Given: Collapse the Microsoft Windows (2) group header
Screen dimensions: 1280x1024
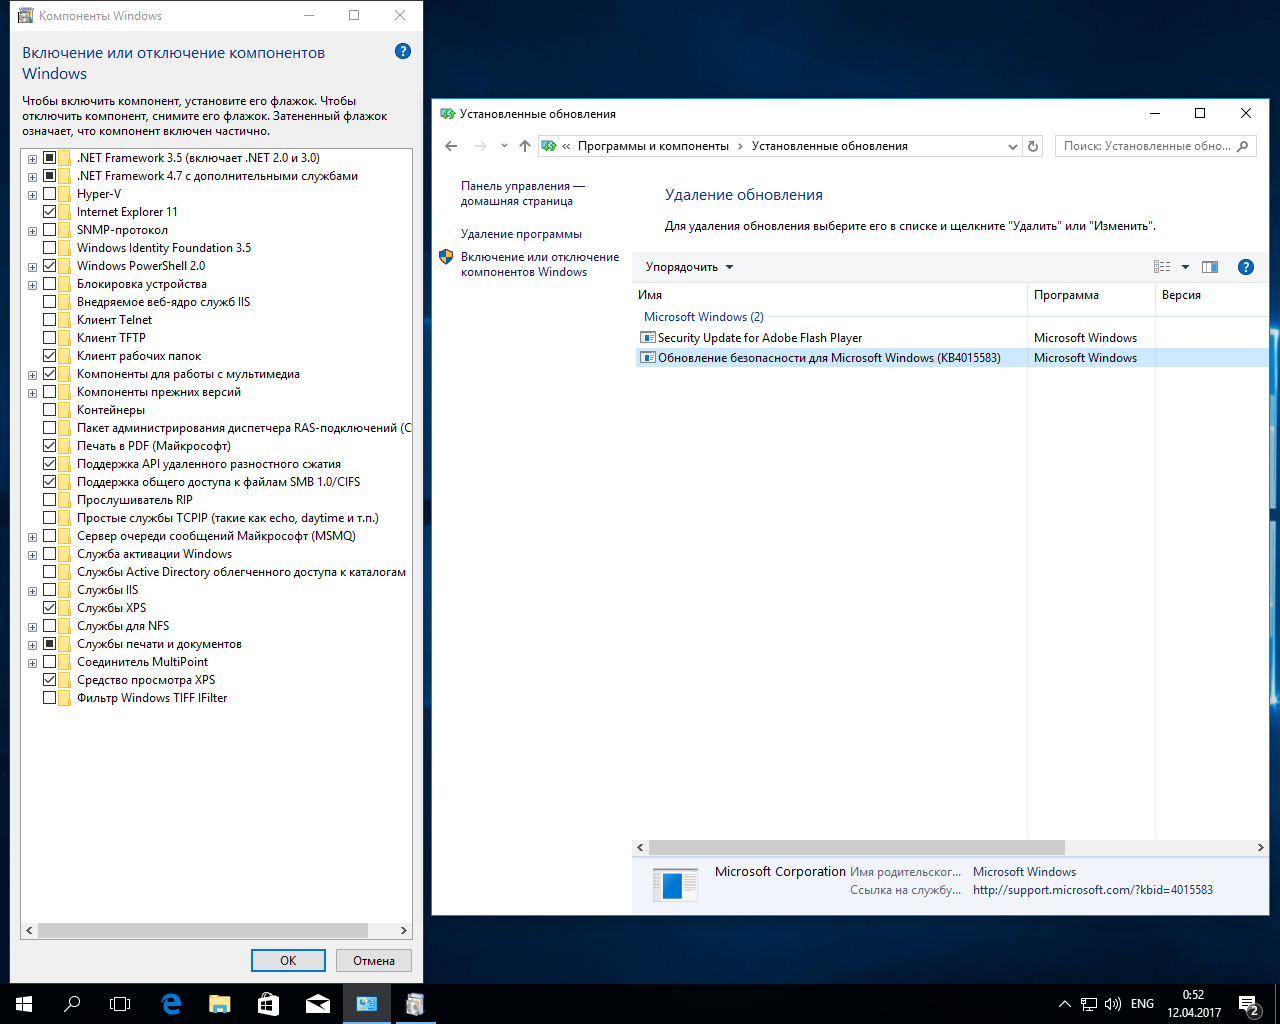Looking at the screenshot, I should 704,317.
